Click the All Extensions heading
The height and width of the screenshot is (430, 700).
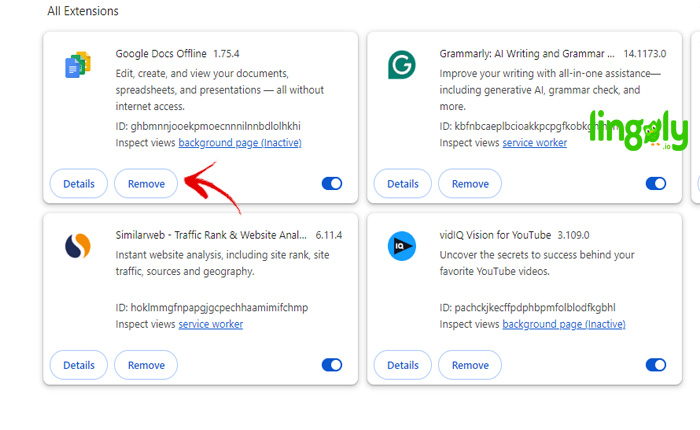(83, 11)
